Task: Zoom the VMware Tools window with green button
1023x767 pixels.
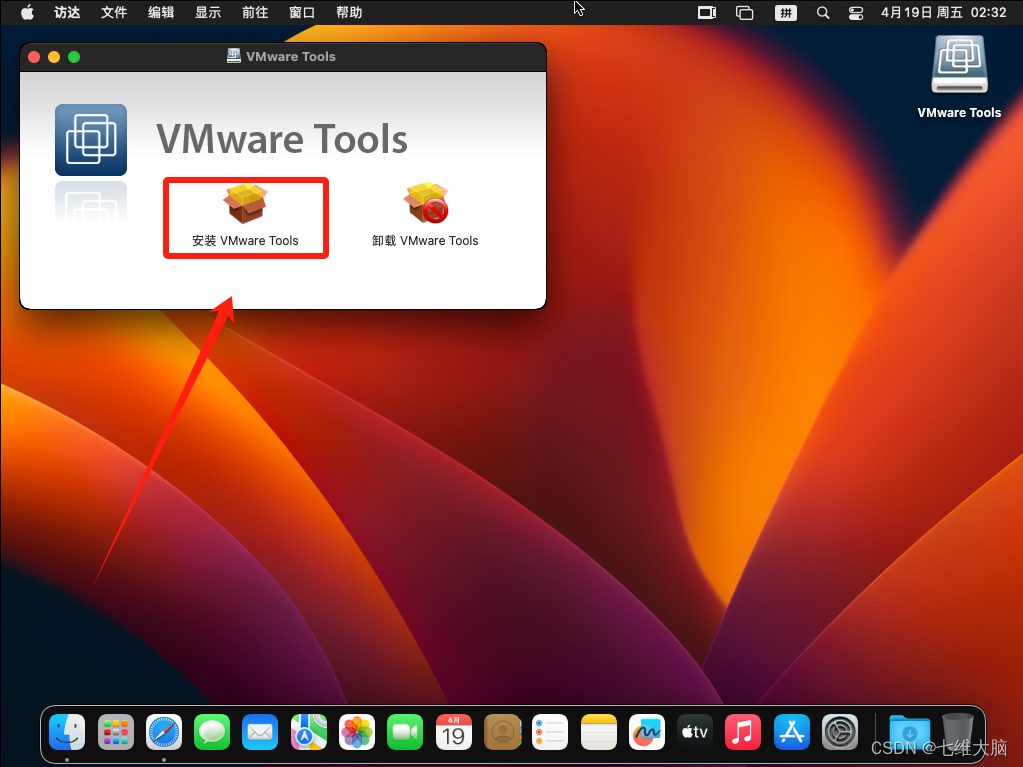Action: [74, 57]
